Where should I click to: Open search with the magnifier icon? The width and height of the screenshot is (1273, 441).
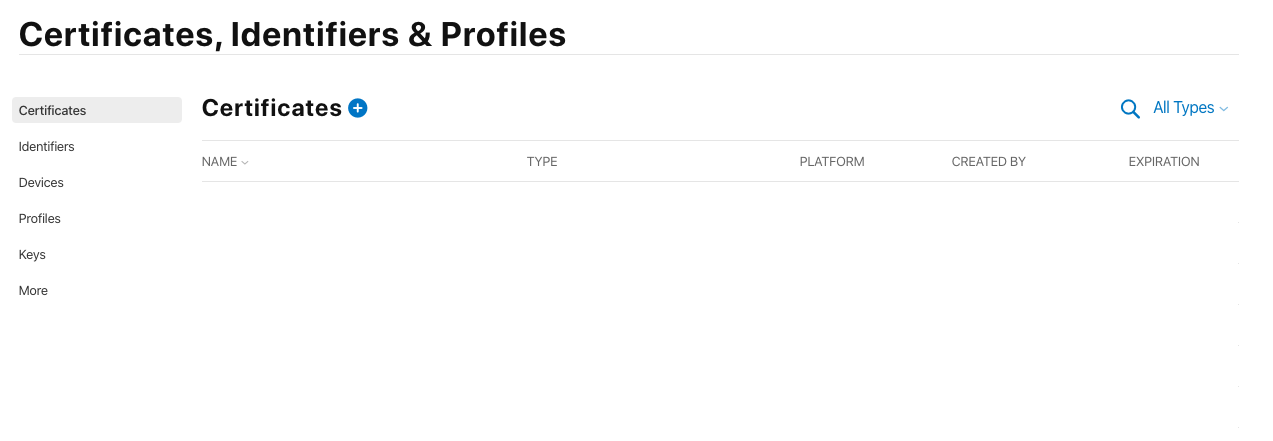[1130, 109]
